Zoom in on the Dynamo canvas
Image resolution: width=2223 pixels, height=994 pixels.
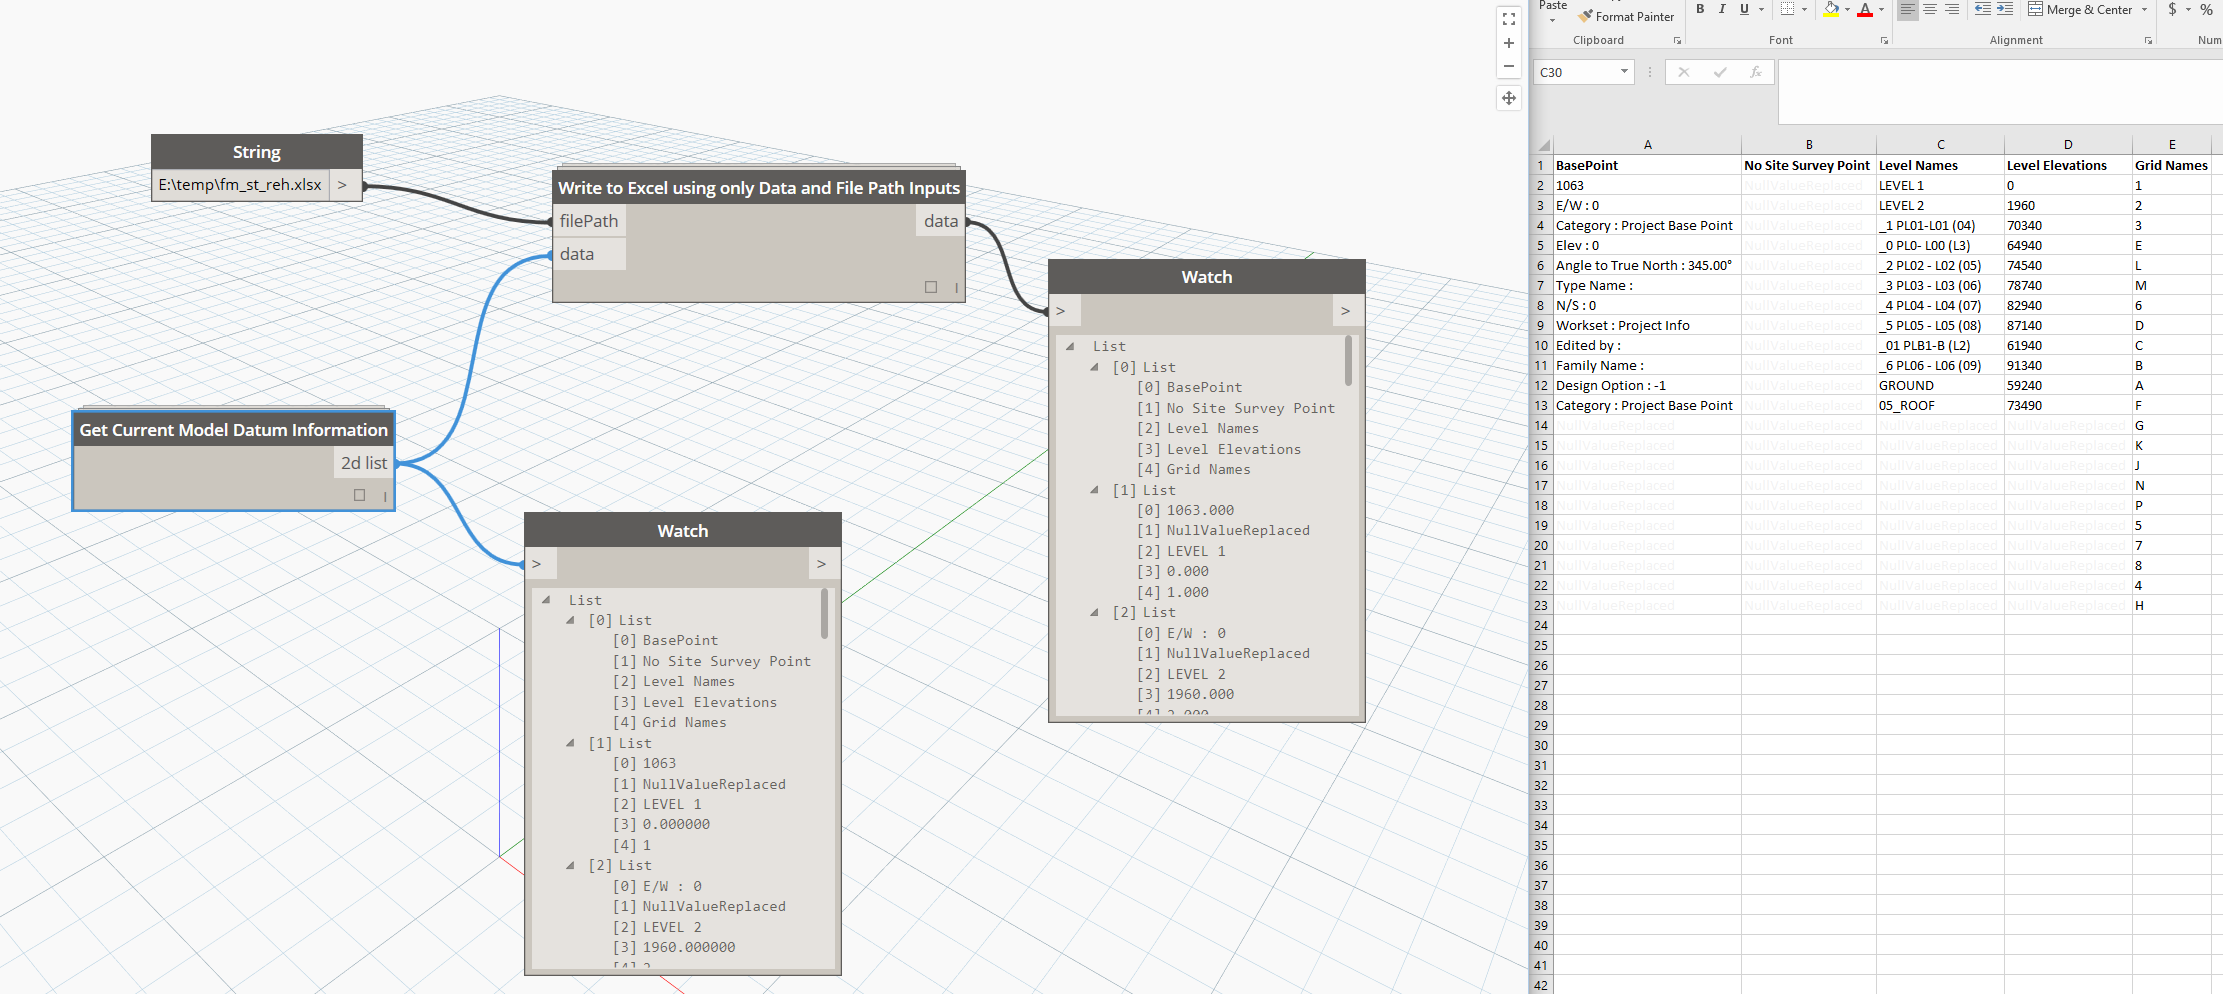click(x=1508, y=43)
